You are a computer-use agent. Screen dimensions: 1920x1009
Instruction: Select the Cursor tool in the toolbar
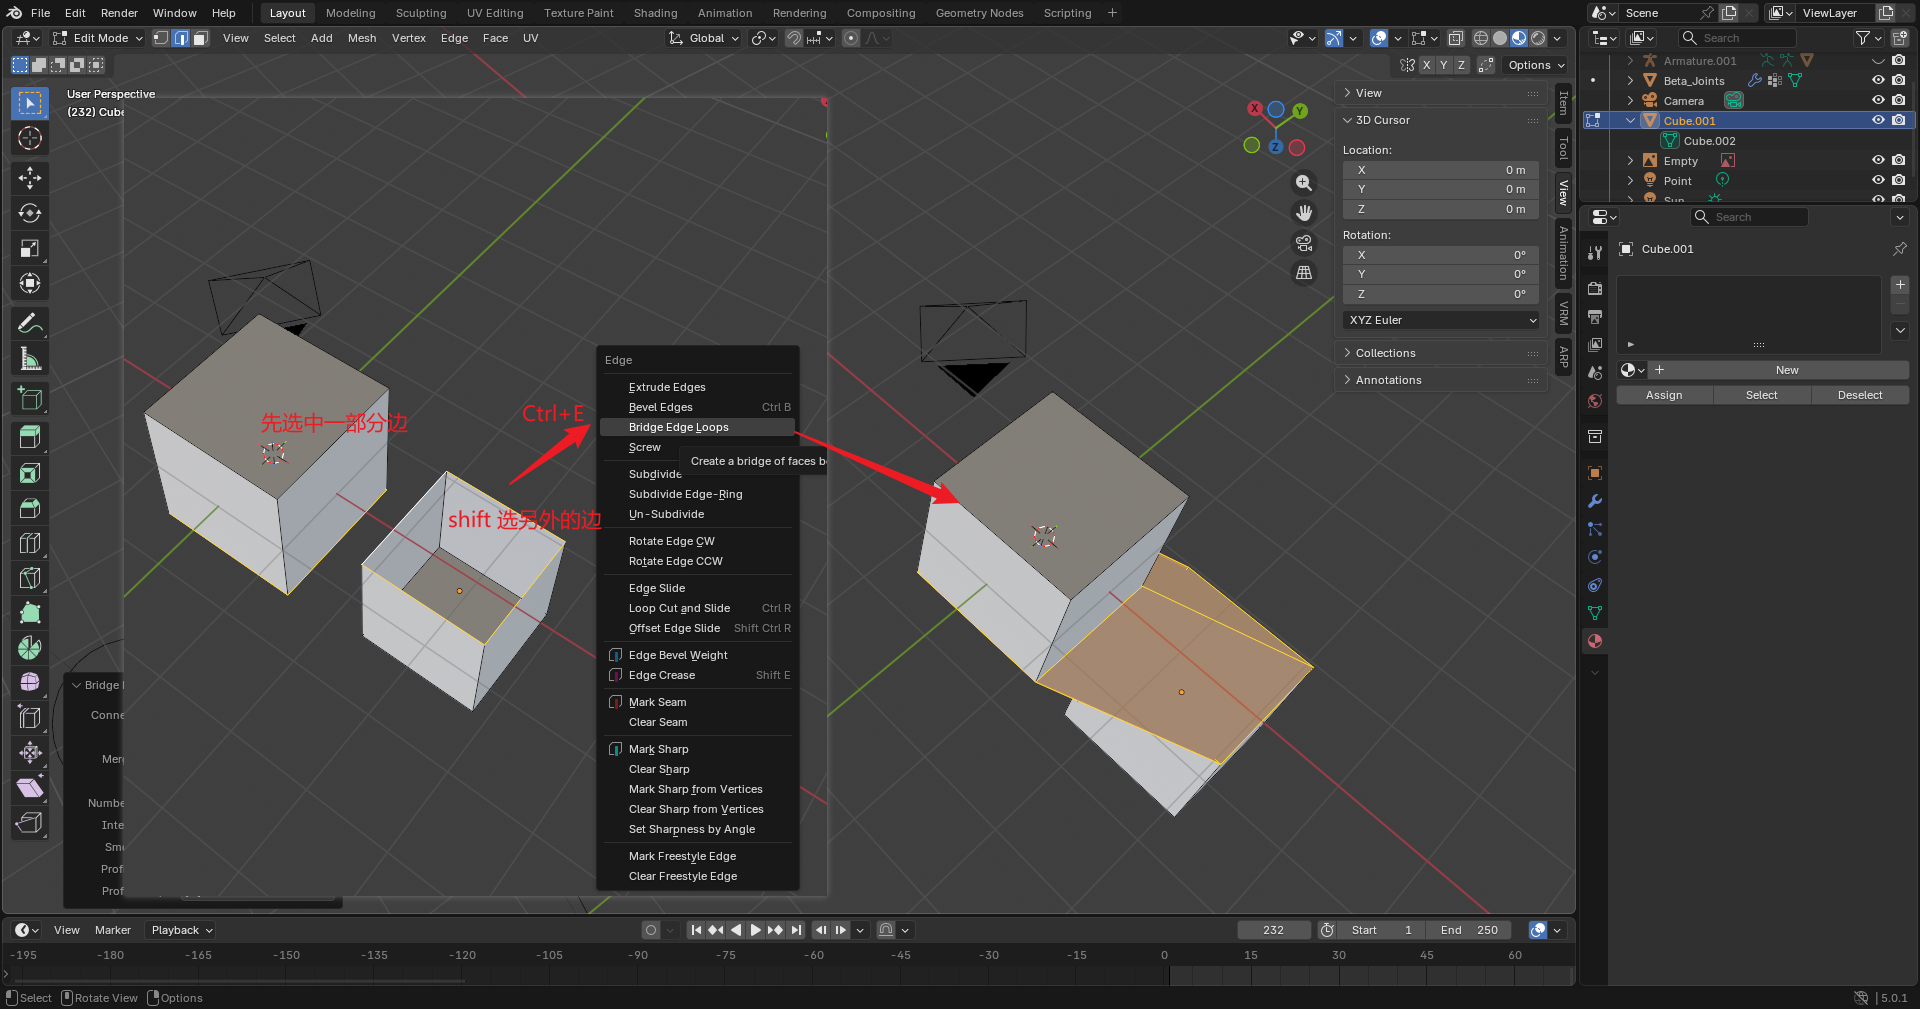(x=30, y=139)
